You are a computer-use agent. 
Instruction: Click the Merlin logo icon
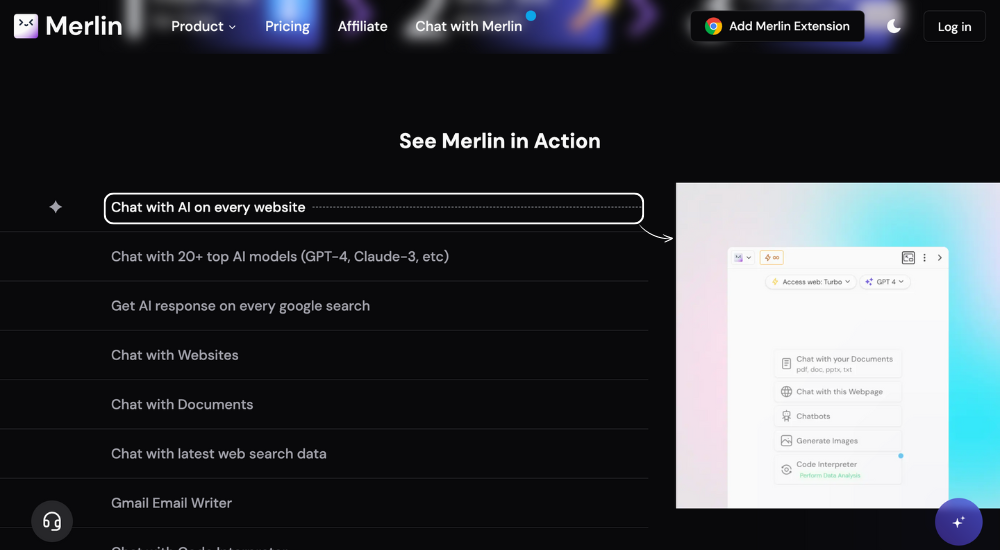click(x=26, y=26)
